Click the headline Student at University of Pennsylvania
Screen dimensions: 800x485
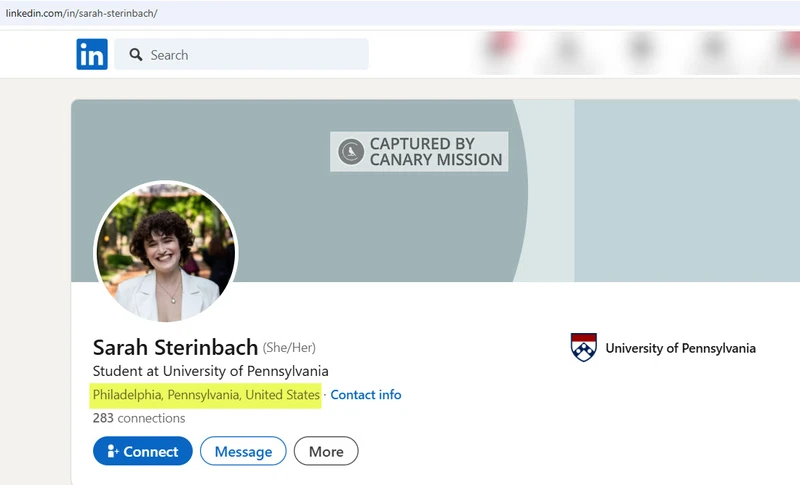pos(210,371)
